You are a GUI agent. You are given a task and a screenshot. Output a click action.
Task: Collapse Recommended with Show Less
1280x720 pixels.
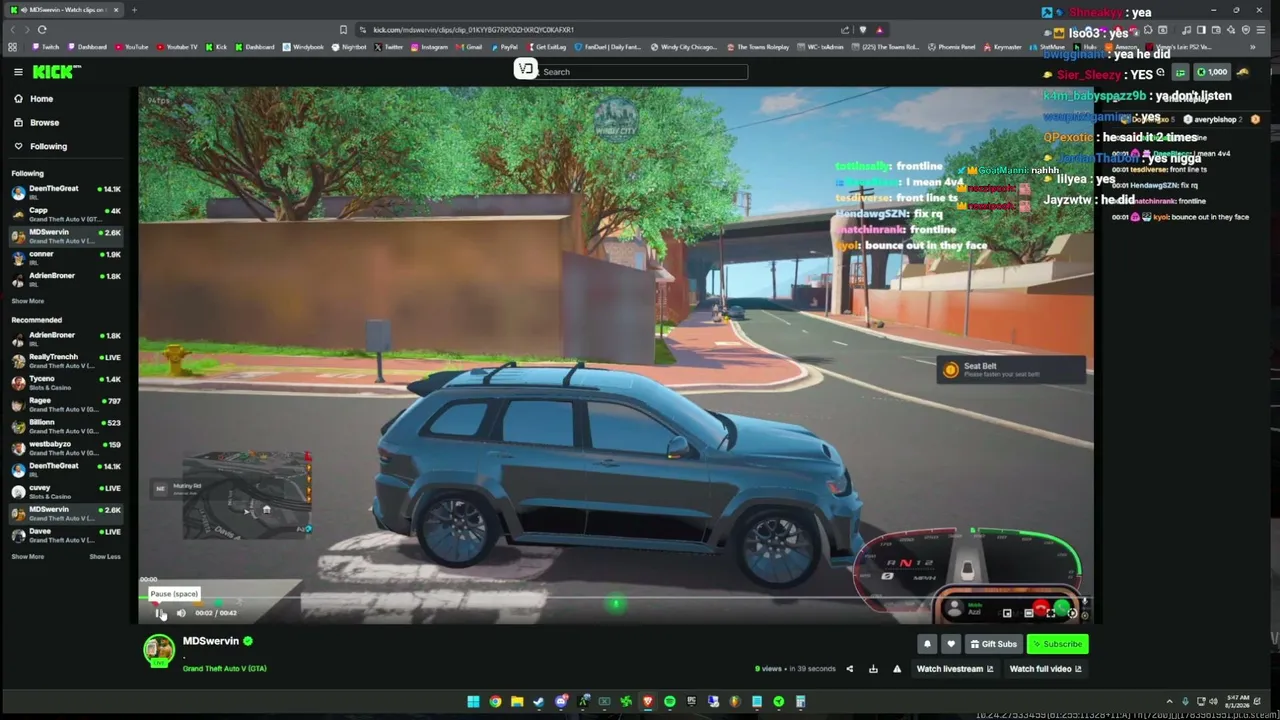pos(105,557)
